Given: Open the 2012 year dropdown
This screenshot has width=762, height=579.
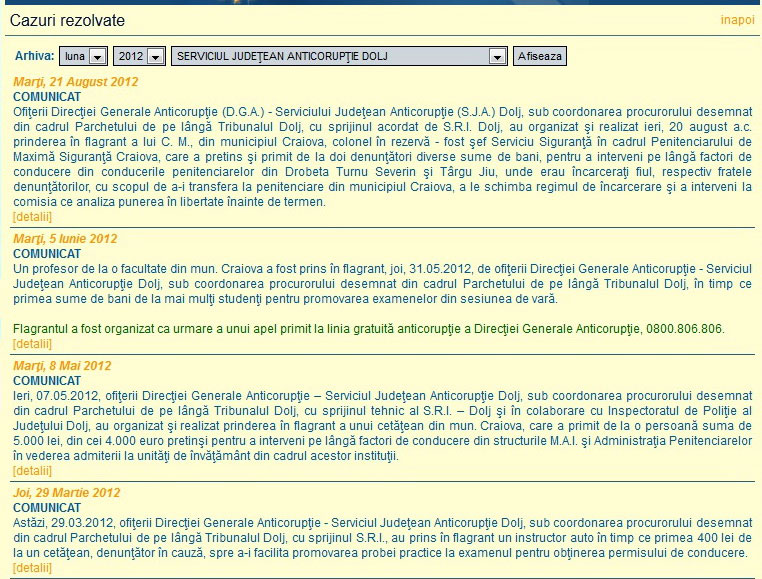Looking at the screenshot, I should point(139,56).
